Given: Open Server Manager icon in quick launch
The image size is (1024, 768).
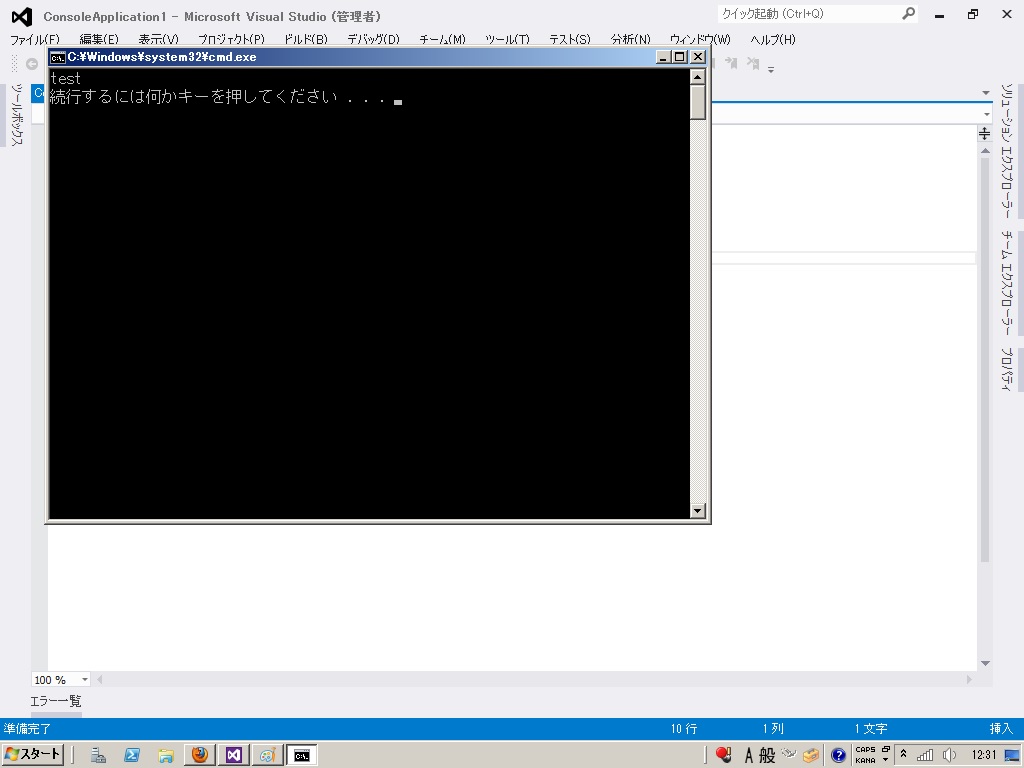Looking at the screenshot, I should pyautogui.click(x=99, y=756).
